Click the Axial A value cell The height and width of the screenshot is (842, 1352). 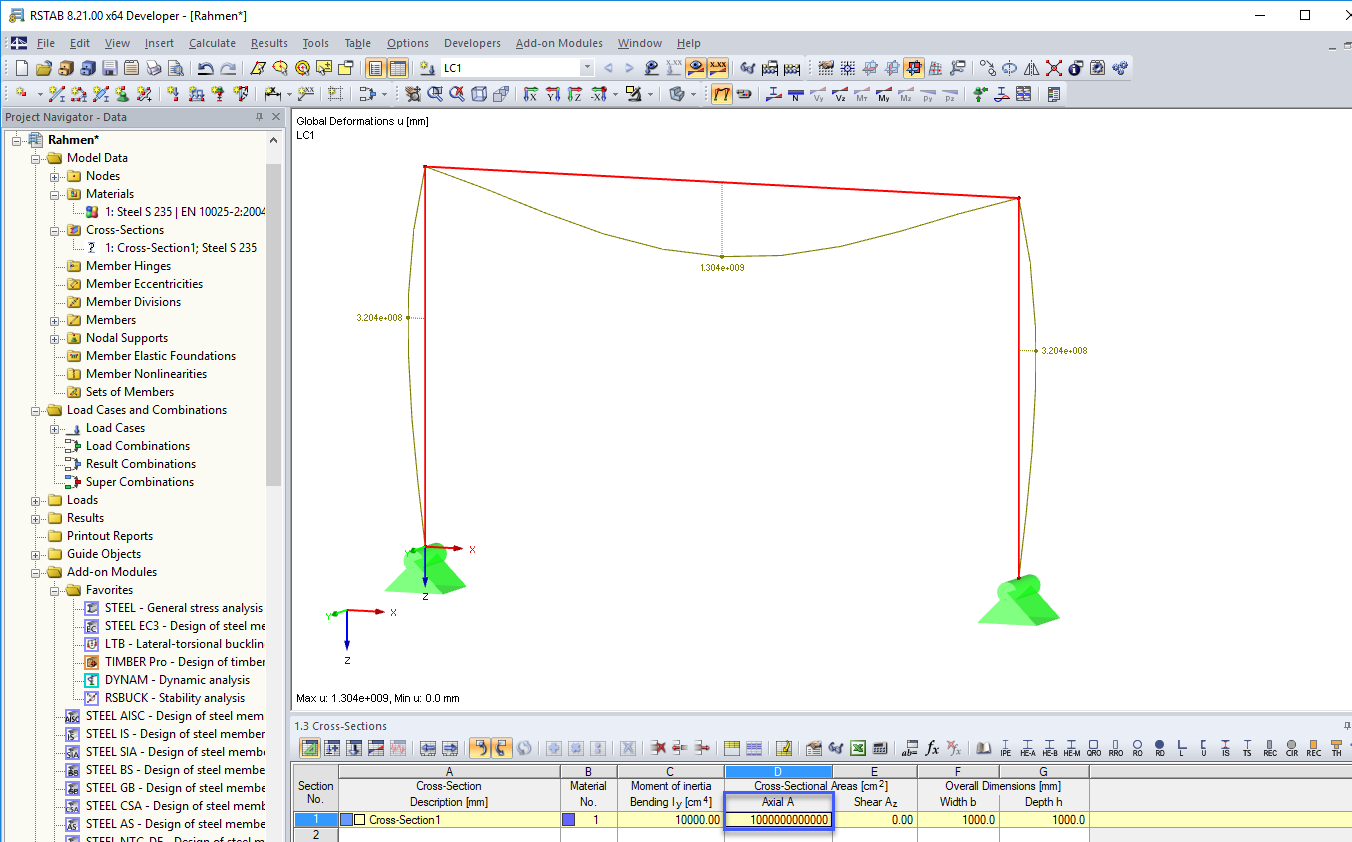click(778, 820)
